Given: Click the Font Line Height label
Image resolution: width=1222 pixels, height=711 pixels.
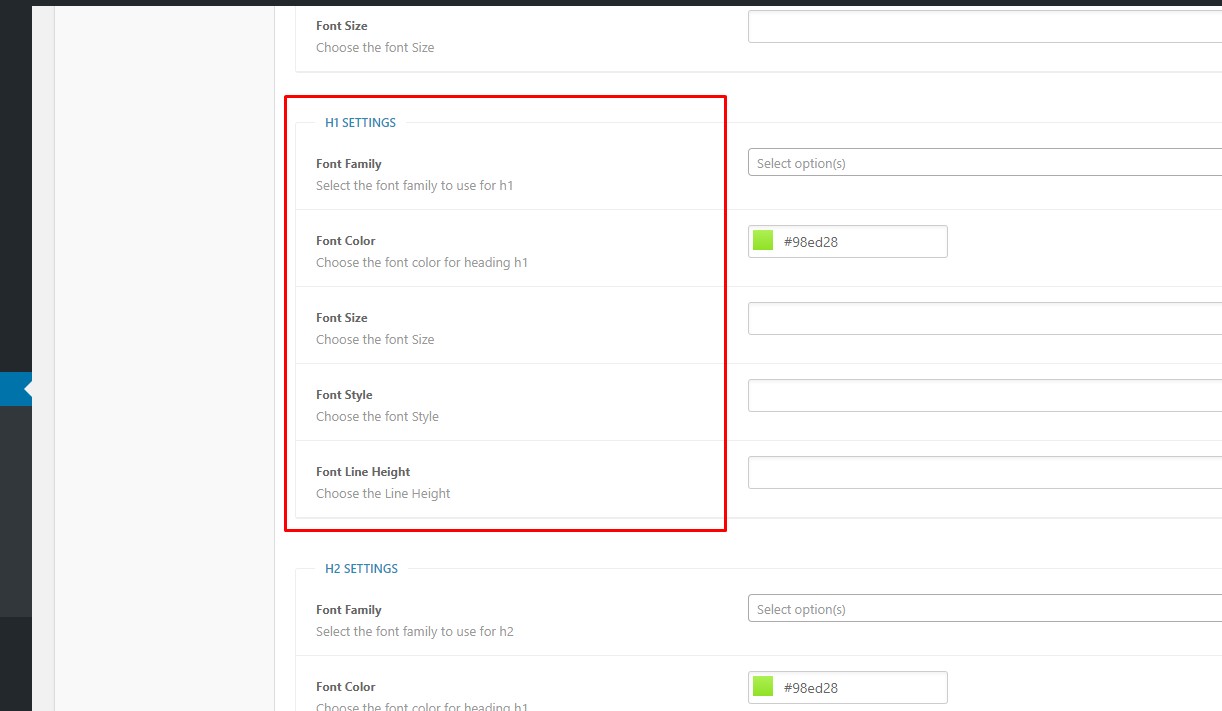Looking at the screenshot, I should click(363, 472).
